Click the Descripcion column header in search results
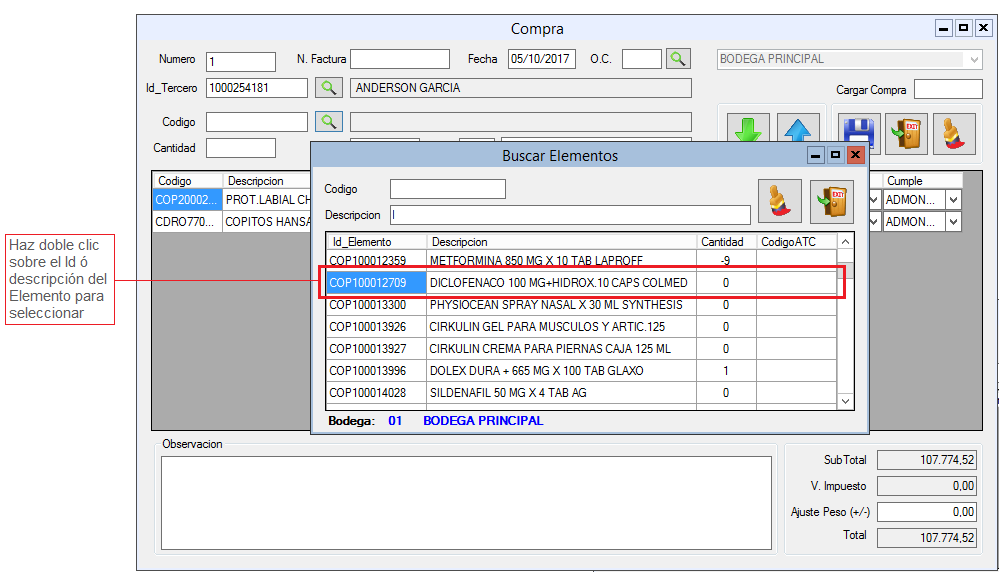1005x580 pixels. (x=560, y=242)
